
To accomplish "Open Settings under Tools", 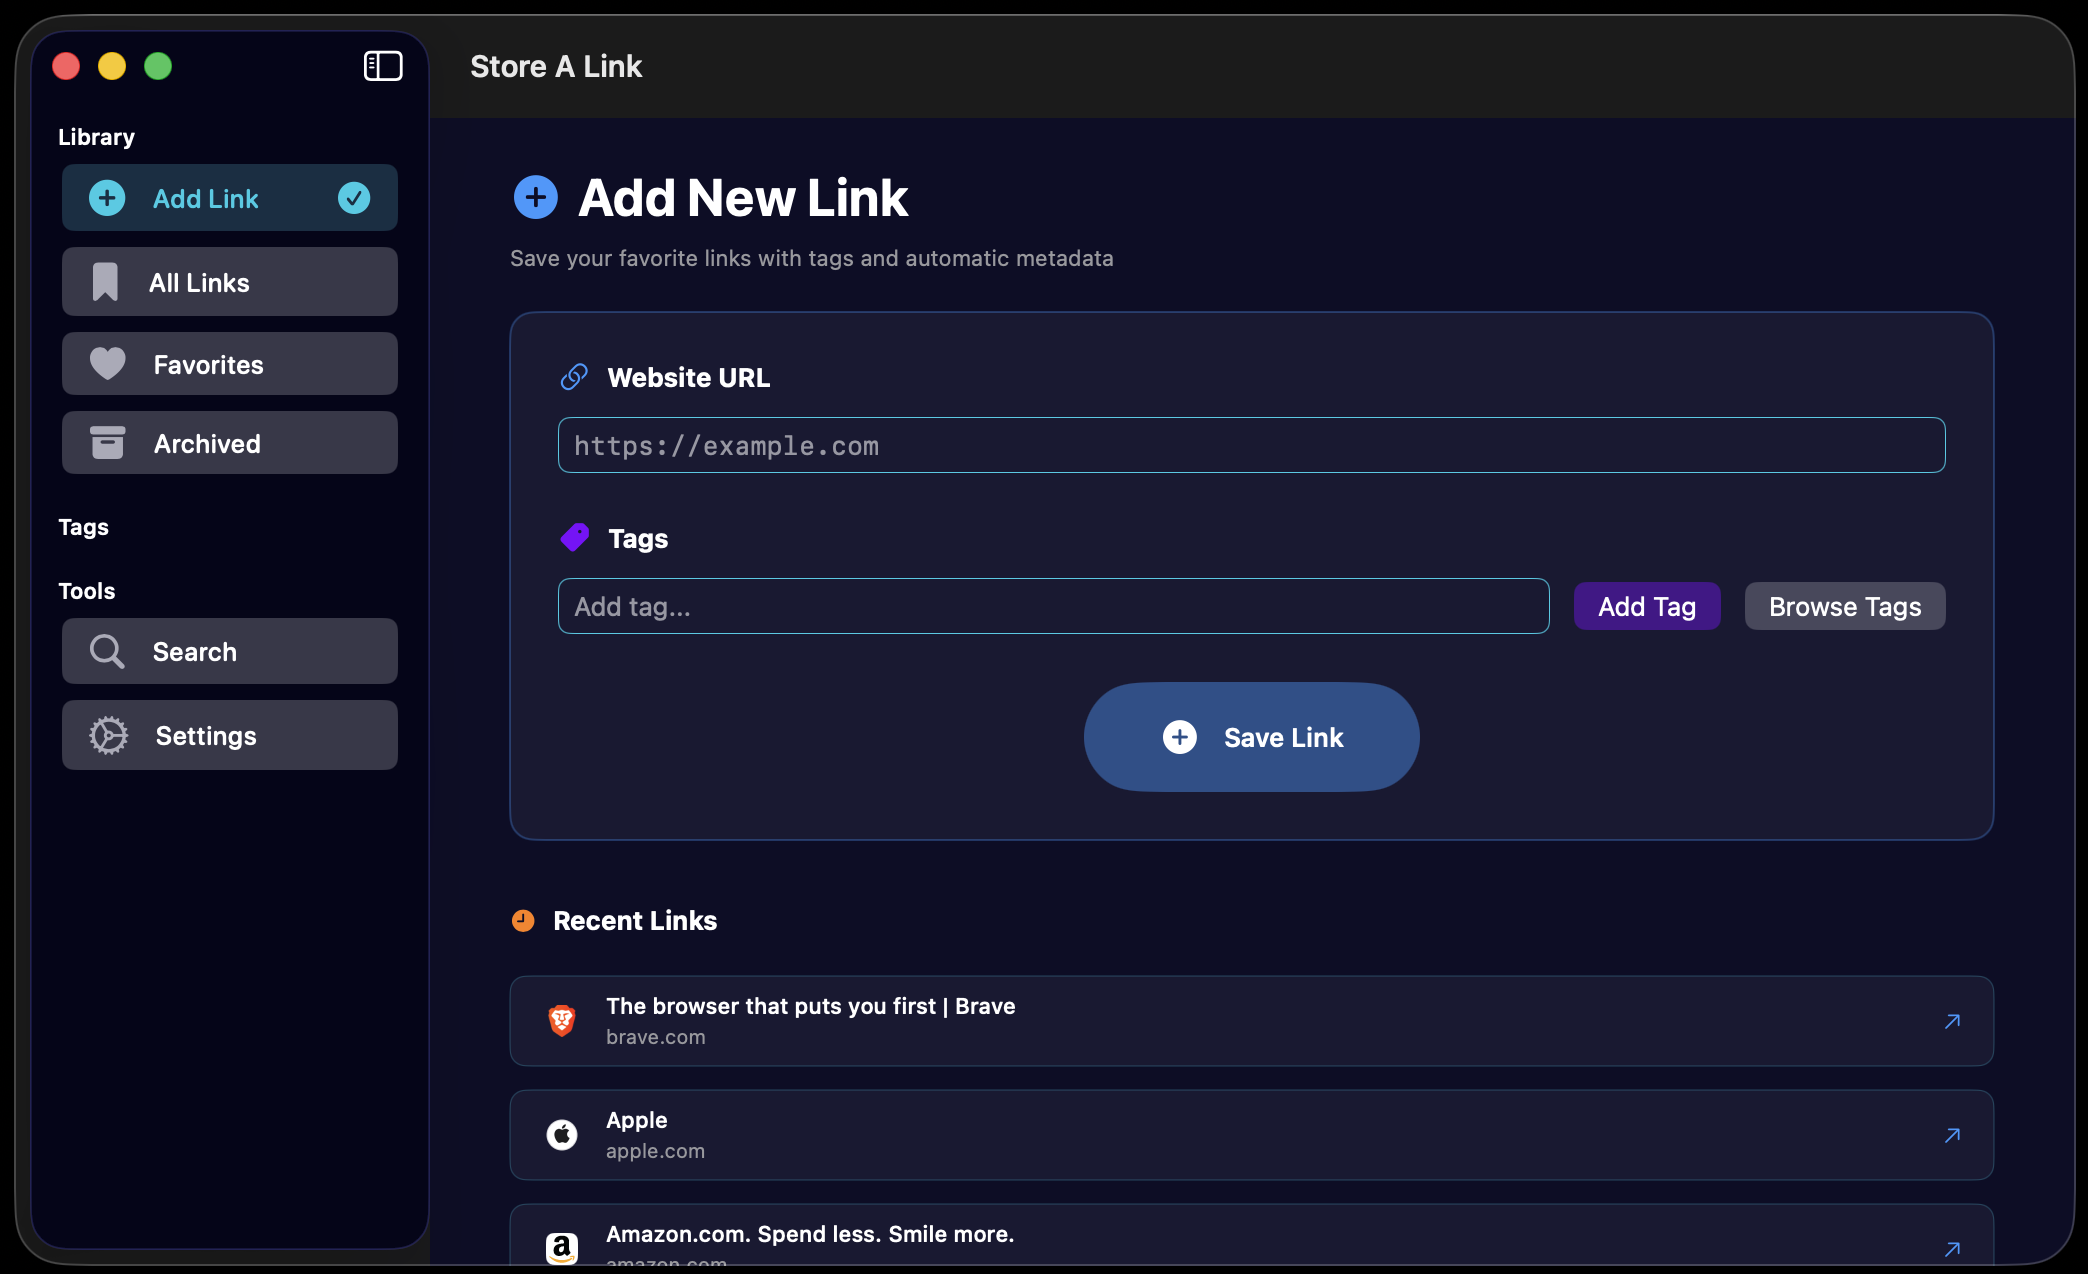I will (230, 735).
